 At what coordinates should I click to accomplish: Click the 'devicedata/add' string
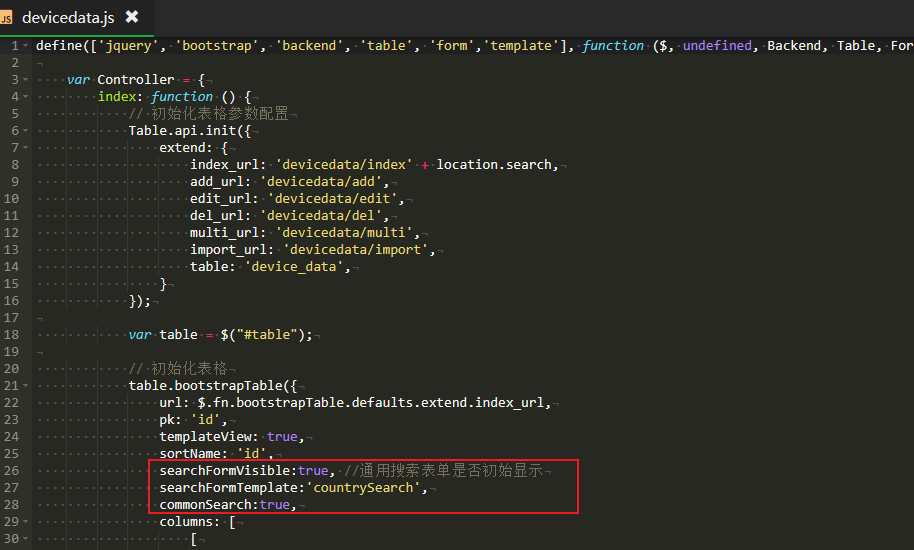pos(321,182)
